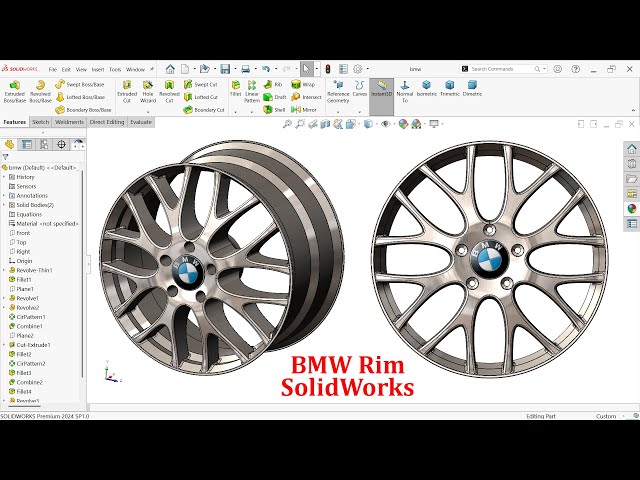Select the Revolved Boss/Base tool
The width and height of the screenshot is (640, 480).
pos(40,91)
